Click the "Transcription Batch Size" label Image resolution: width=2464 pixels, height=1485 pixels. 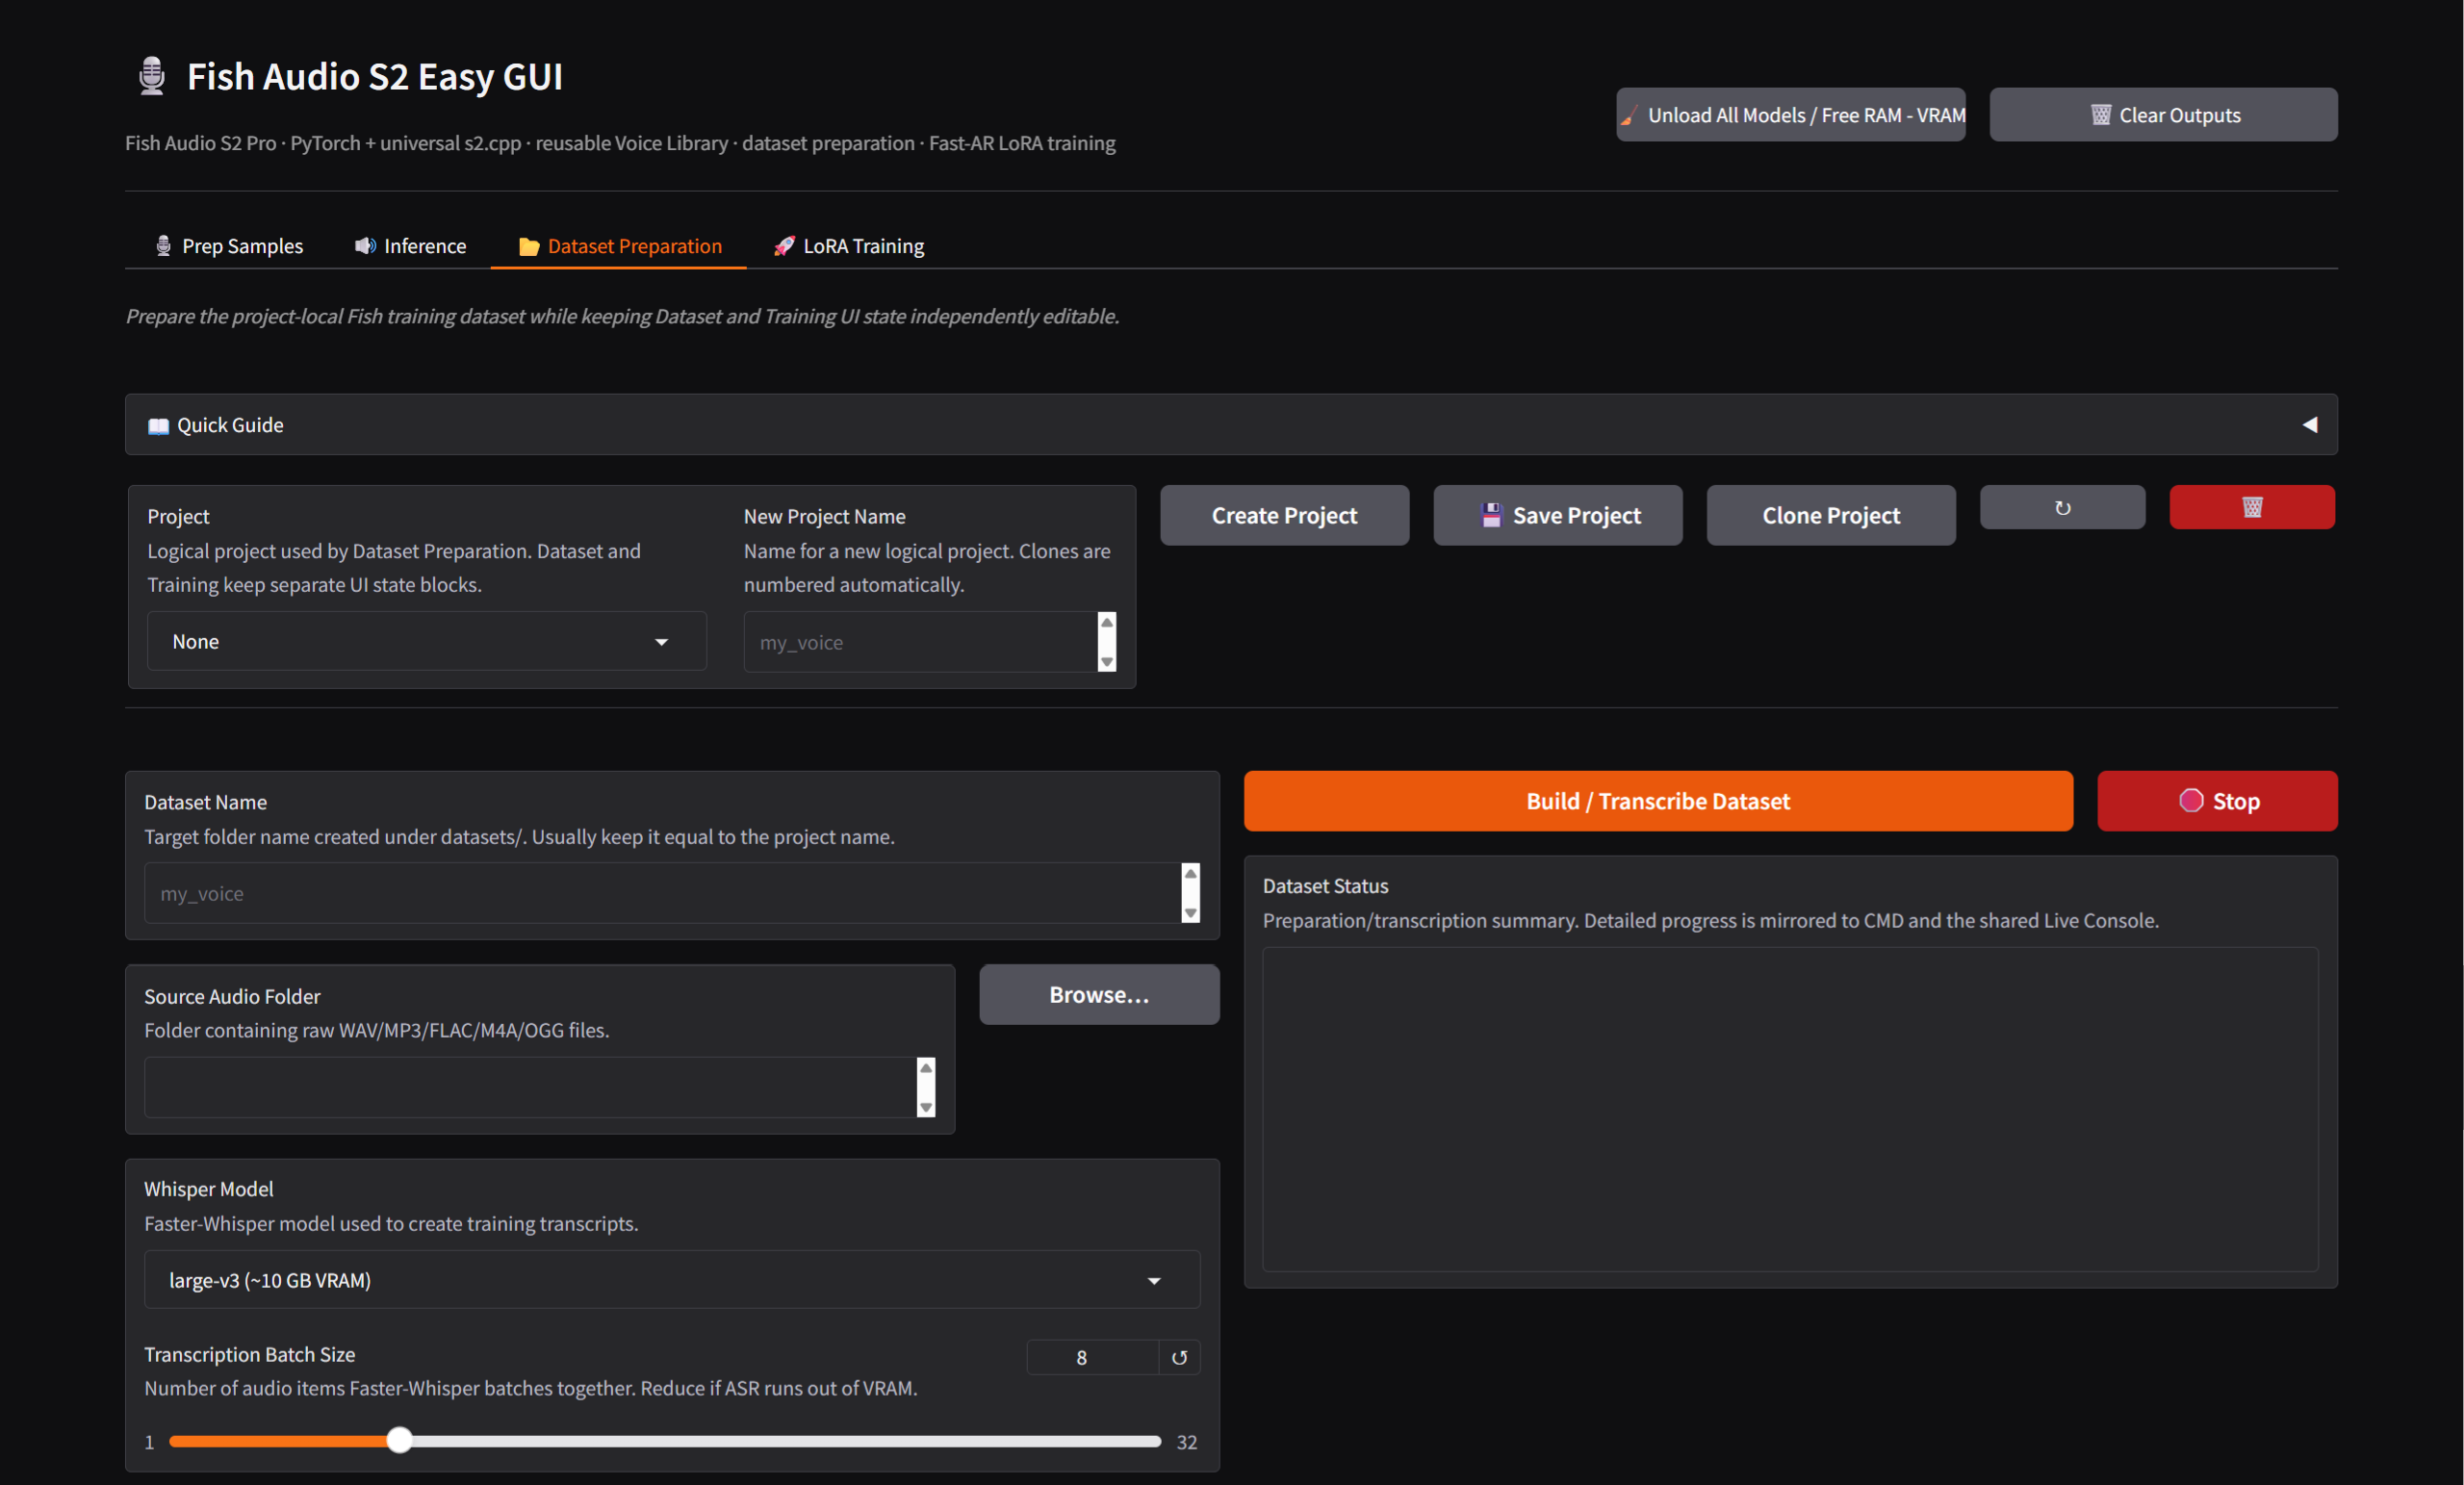pyautogui.click(x=250, y=1354)
